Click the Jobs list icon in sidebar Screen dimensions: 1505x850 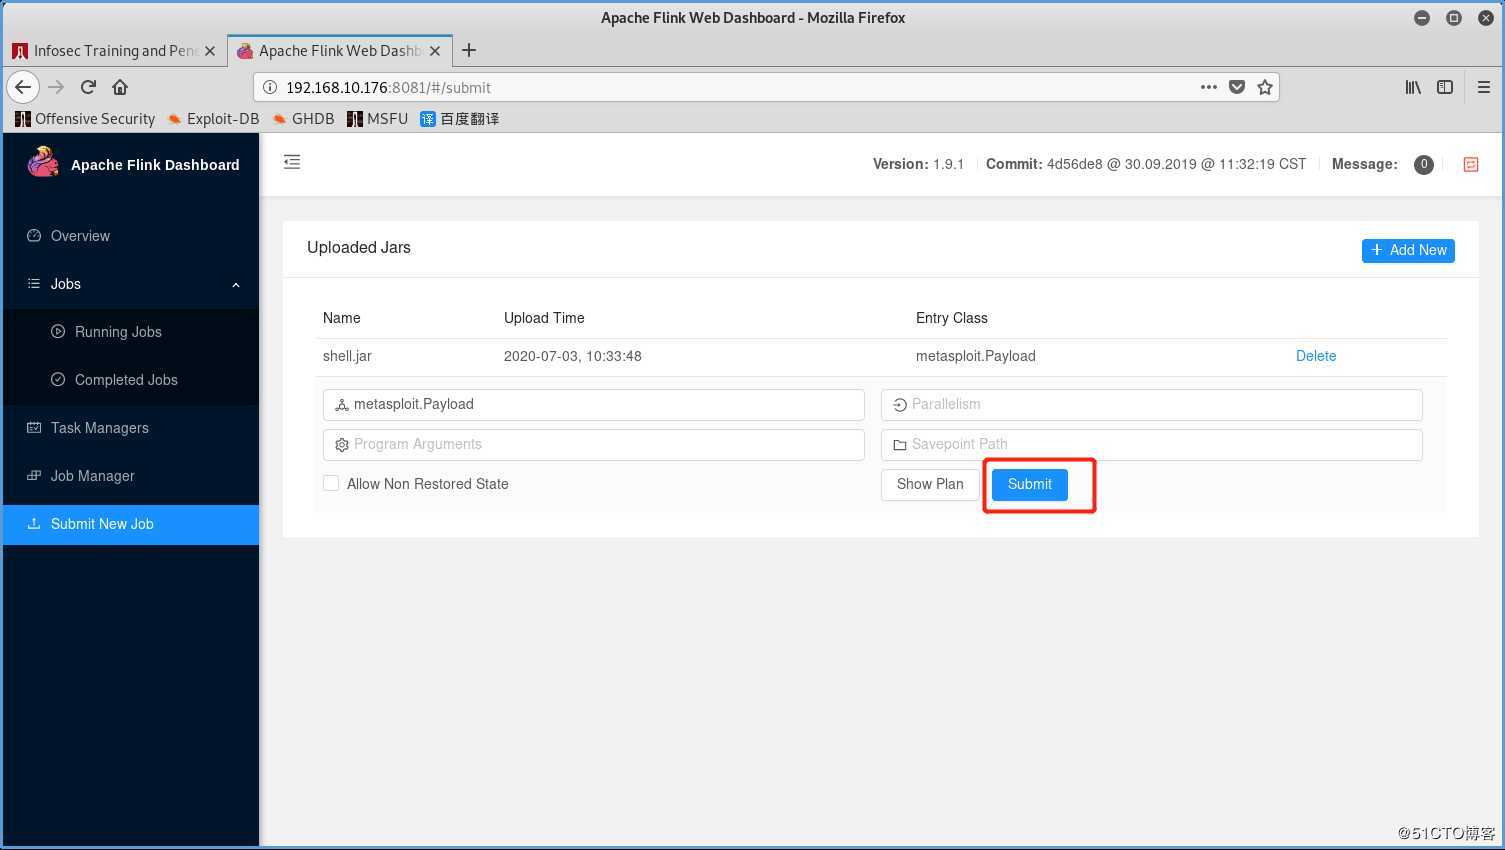pos(34,284)
